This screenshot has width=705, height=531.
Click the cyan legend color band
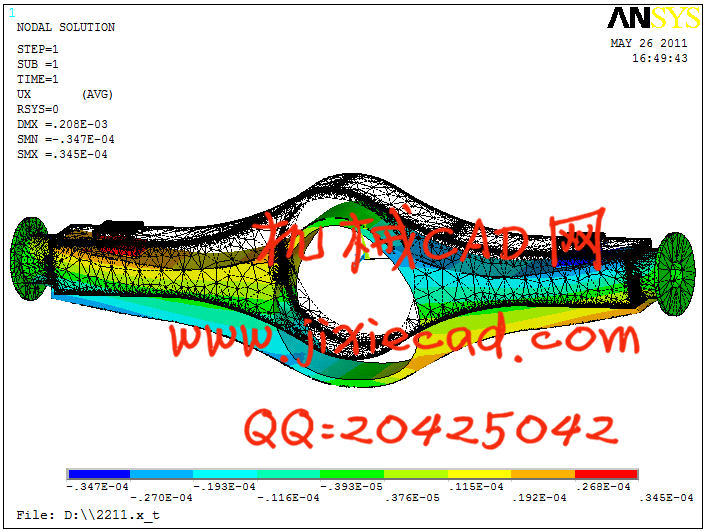coord(225,474)
